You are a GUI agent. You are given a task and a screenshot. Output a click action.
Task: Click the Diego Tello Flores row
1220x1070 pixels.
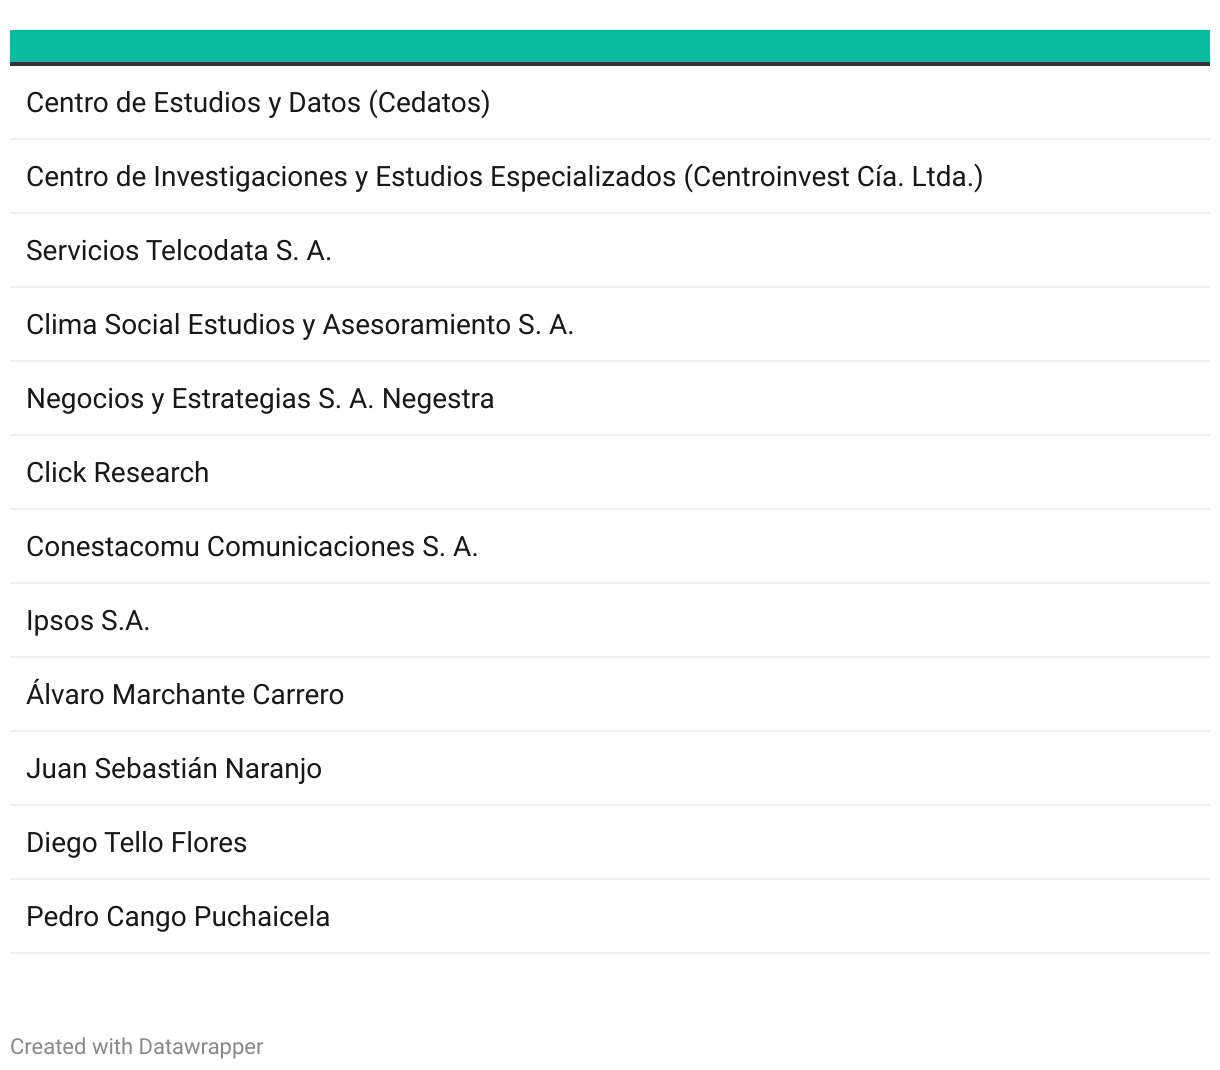tap(136, 843)
